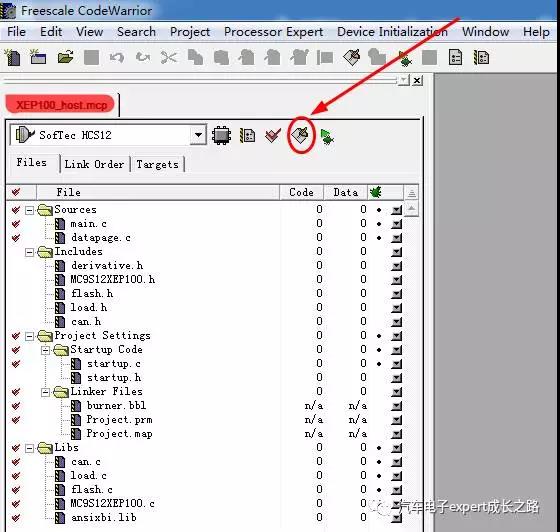This screenshot has height=532, width=560.
Task: Open the popup arrow on Project.prm row
Action: [x=396, y=420]
